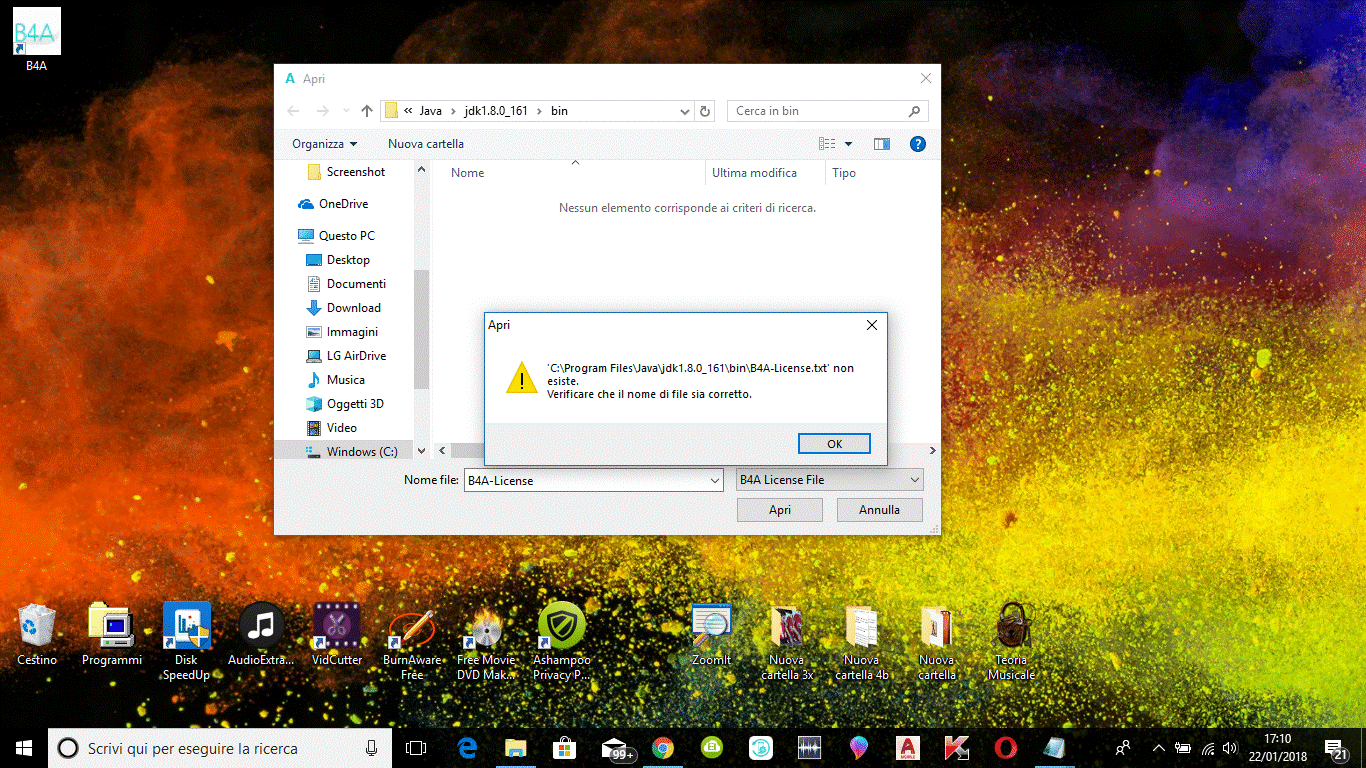
Task: Open Microsoft Store from the taskbar
Action: (564, 748)
